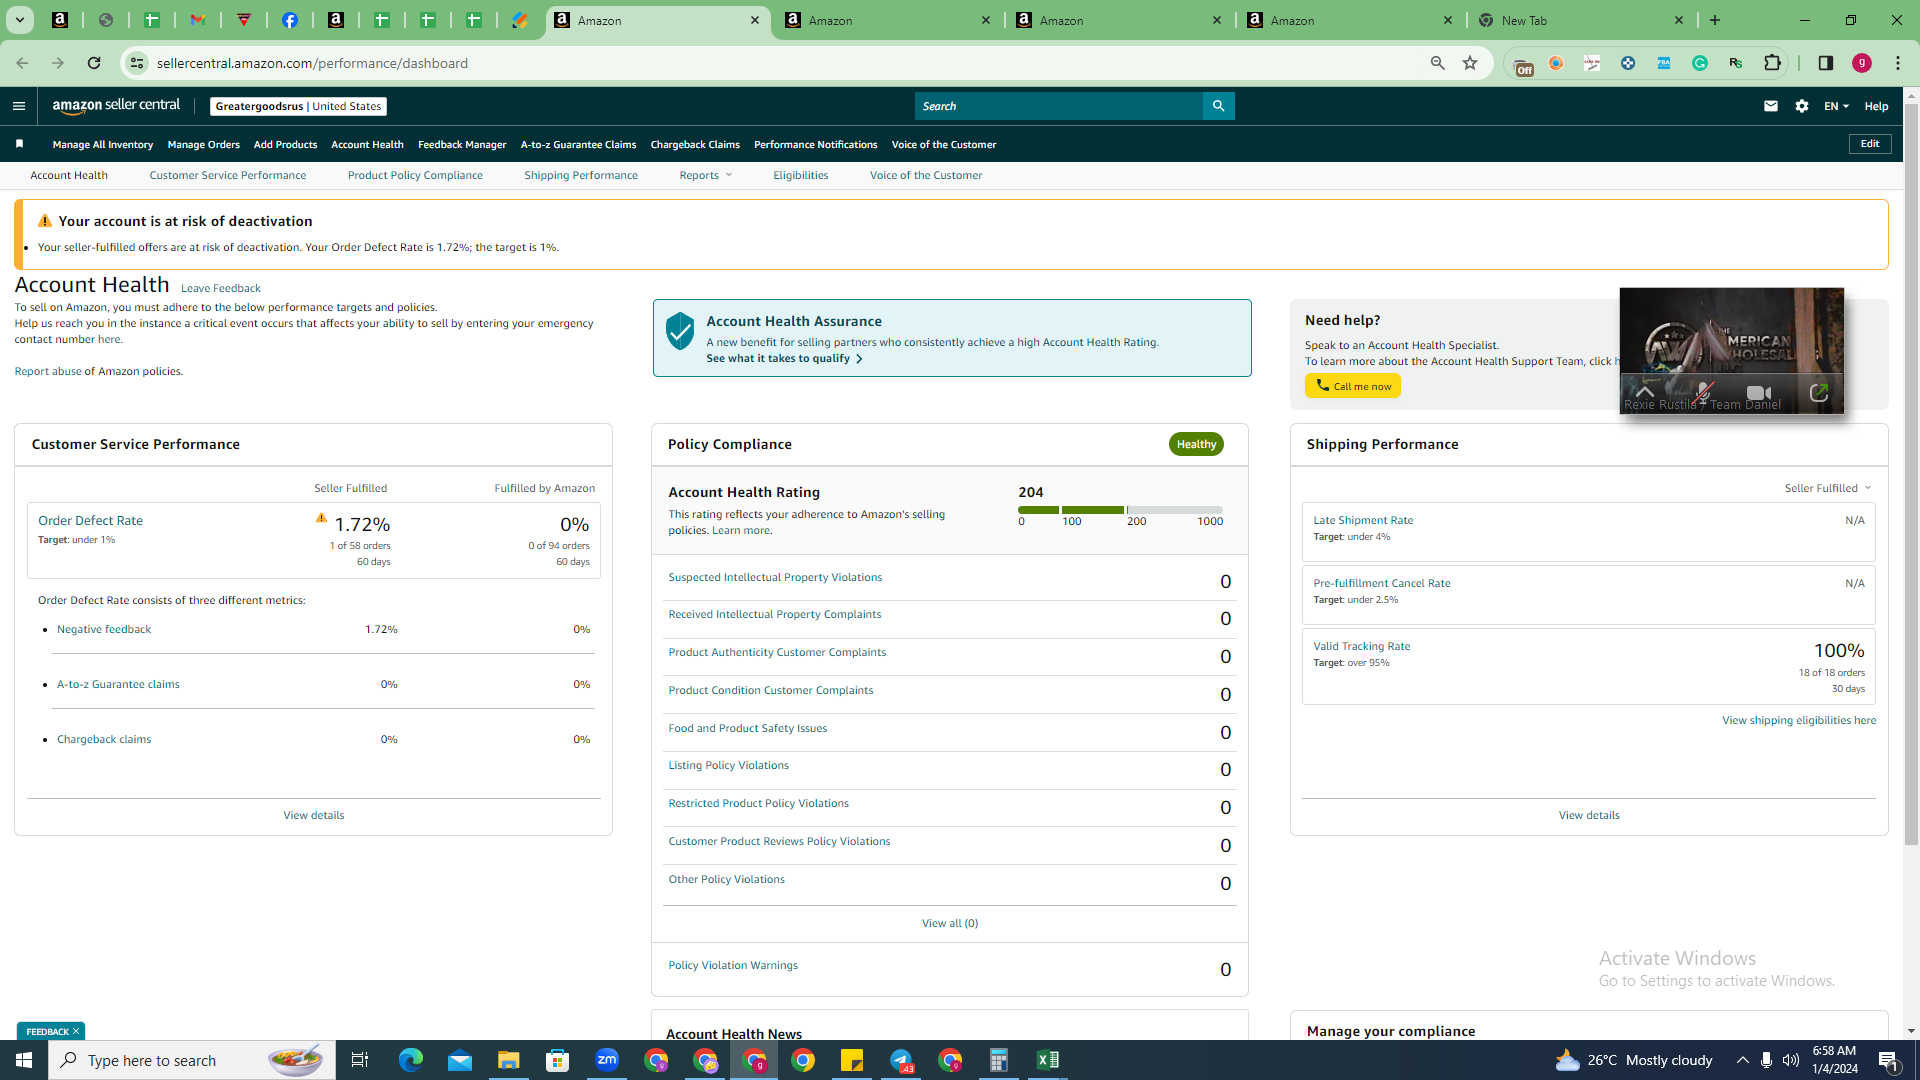The height and width of the screenshot is (1080, 1920).
Task: Open Excel from the taskbar
Action: click(1048, 1060)
